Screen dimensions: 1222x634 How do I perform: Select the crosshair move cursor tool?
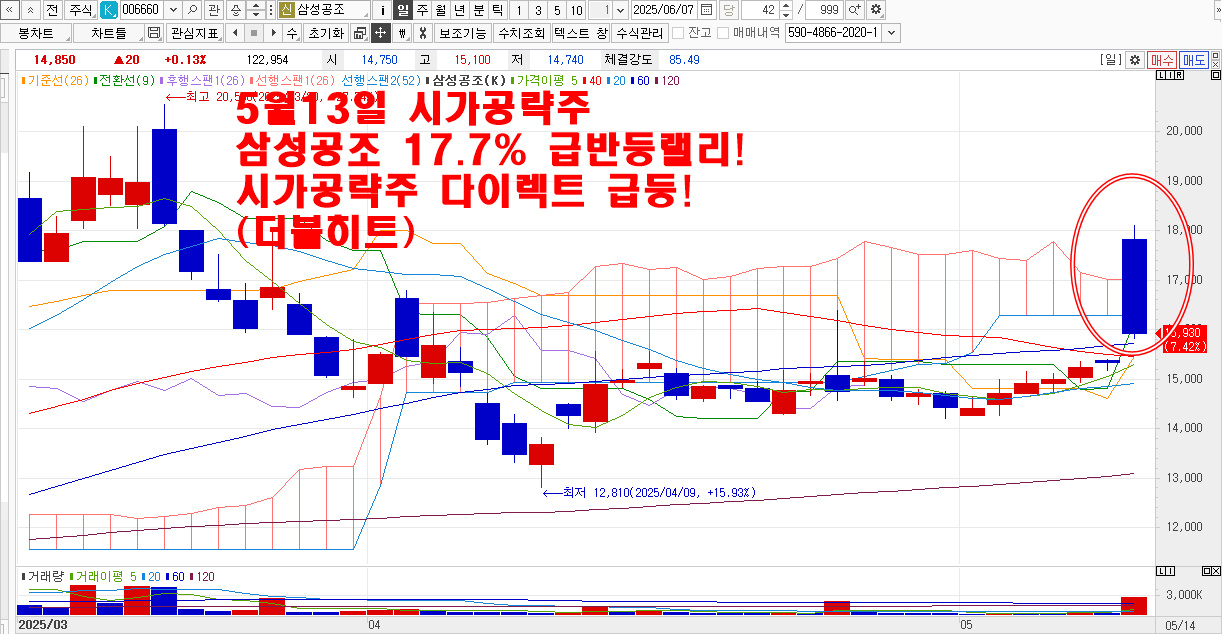(x=380, y=33)
